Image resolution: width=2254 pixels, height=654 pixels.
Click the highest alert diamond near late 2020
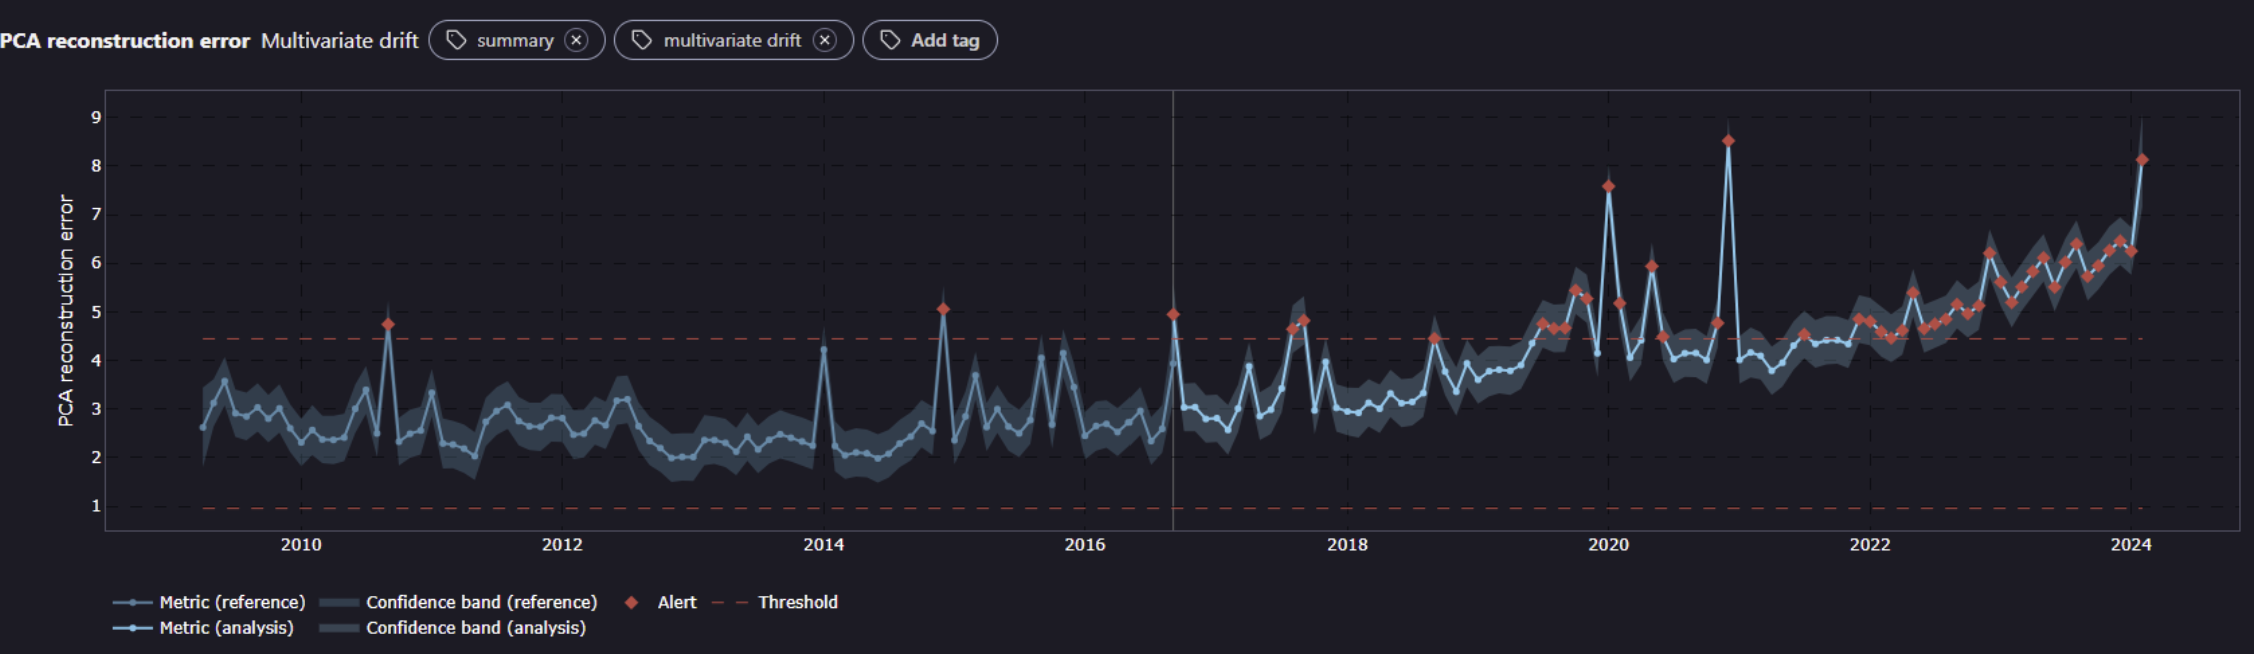point(1728,141)
